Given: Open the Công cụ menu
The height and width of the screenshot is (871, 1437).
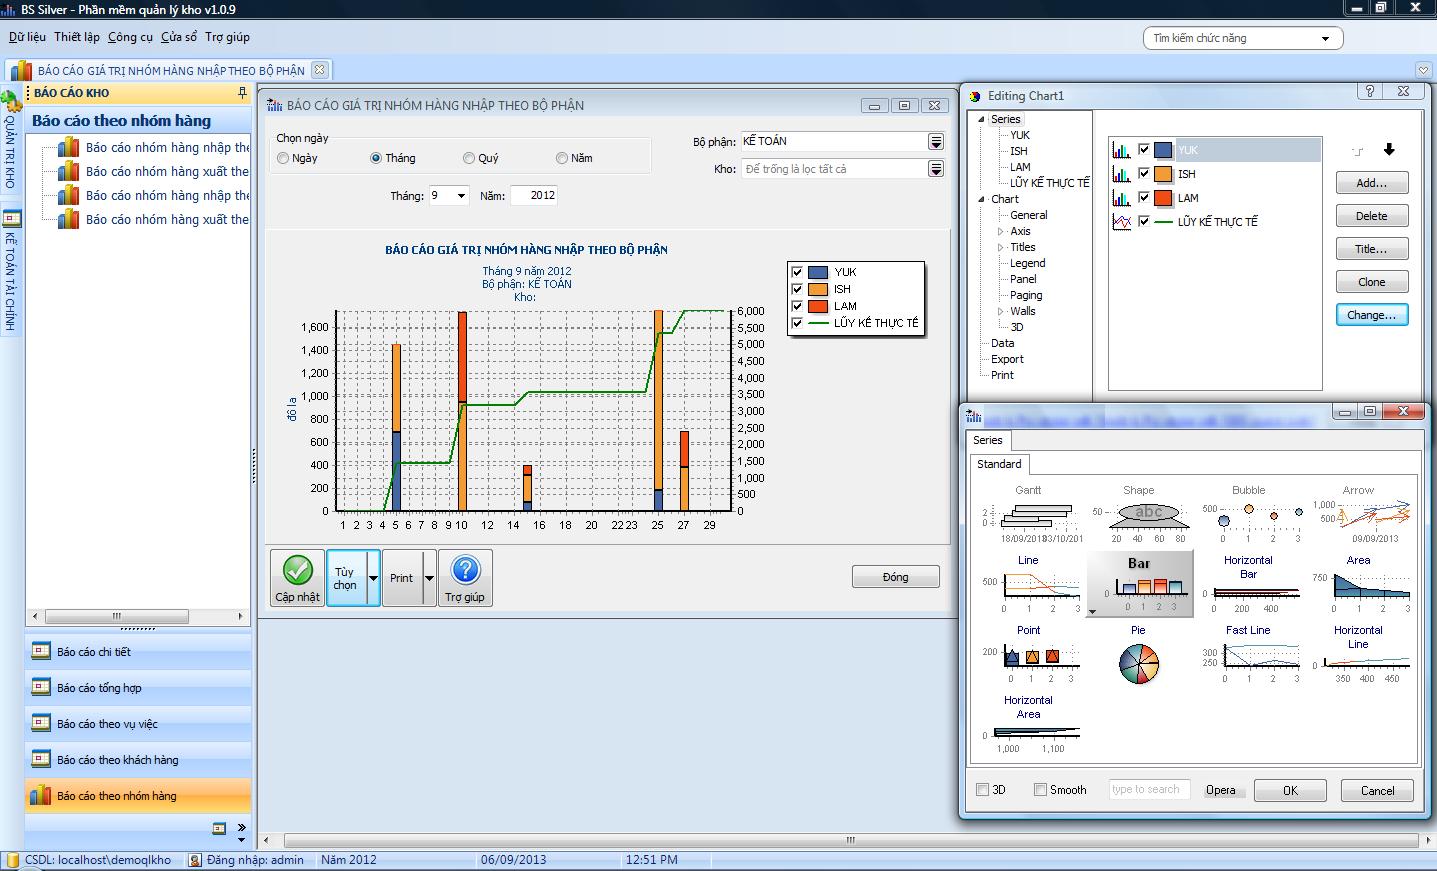Looking at the screenshot, I should tap(130, 37).
